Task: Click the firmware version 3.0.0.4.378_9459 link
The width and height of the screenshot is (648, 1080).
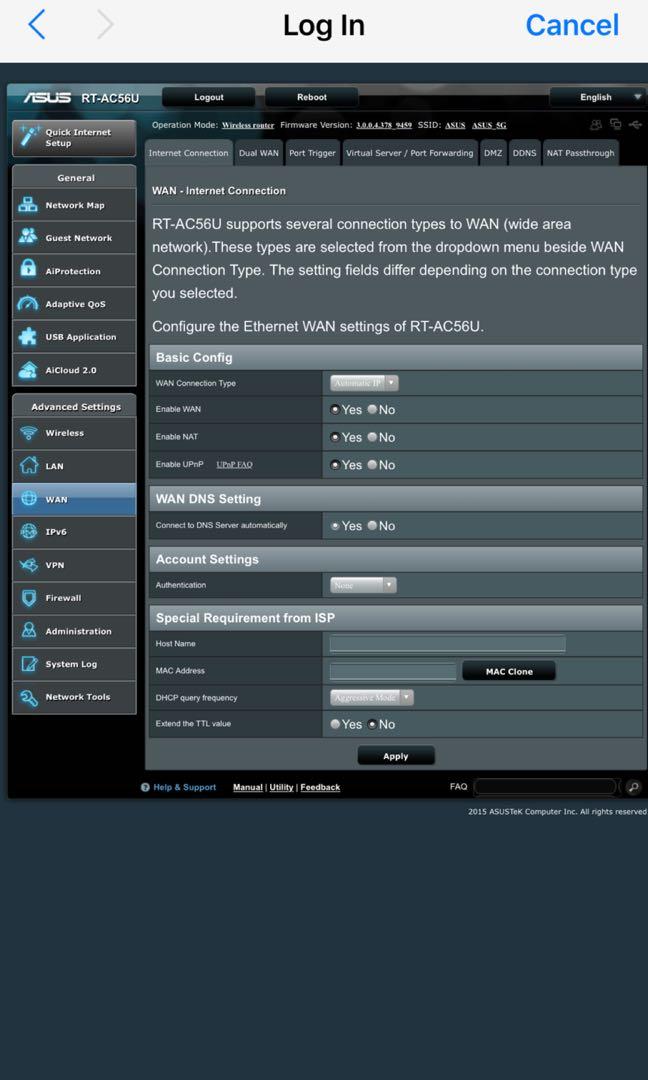Action: tap(384, 125)
